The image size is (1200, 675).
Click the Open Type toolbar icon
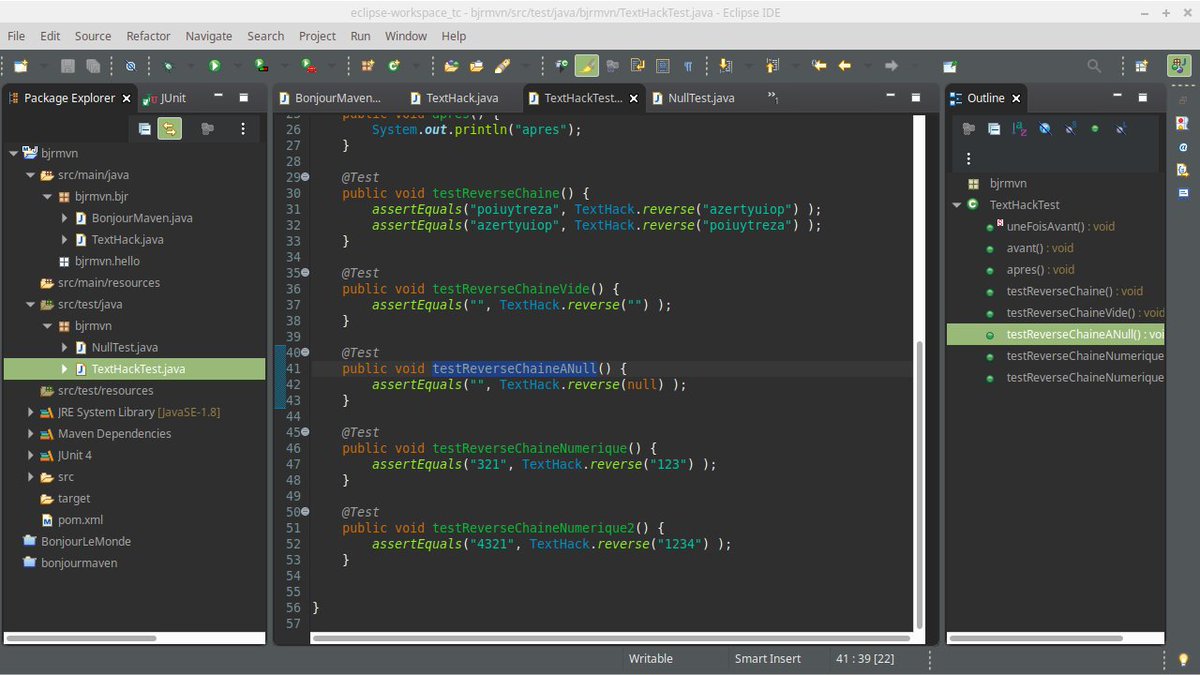(451, 66)
